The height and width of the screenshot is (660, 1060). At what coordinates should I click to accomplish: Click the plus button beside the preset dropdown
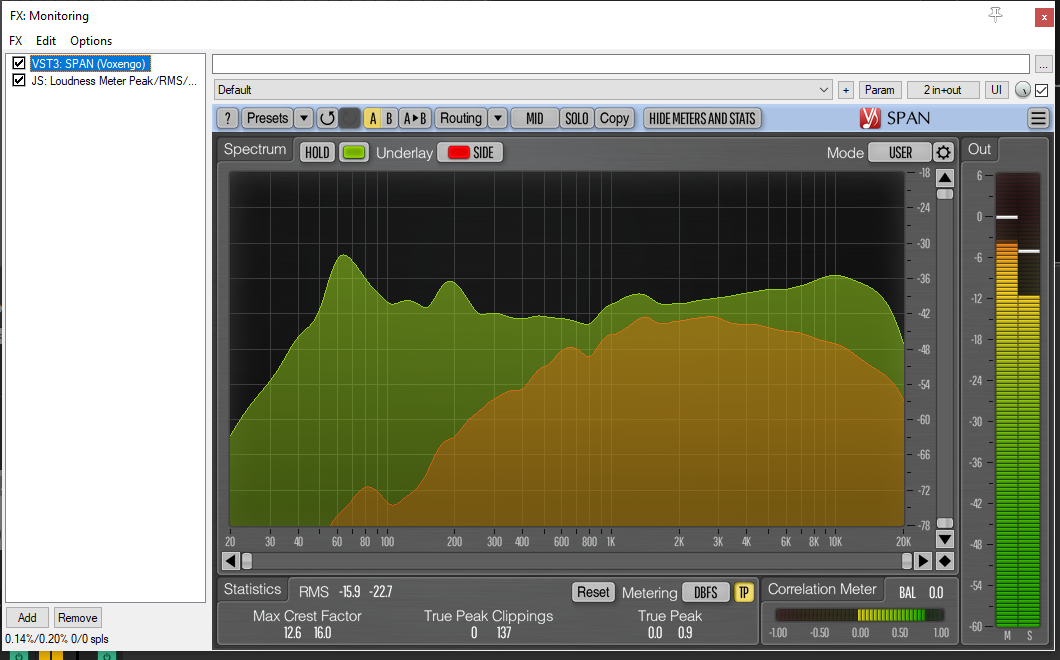coord(845,90)
